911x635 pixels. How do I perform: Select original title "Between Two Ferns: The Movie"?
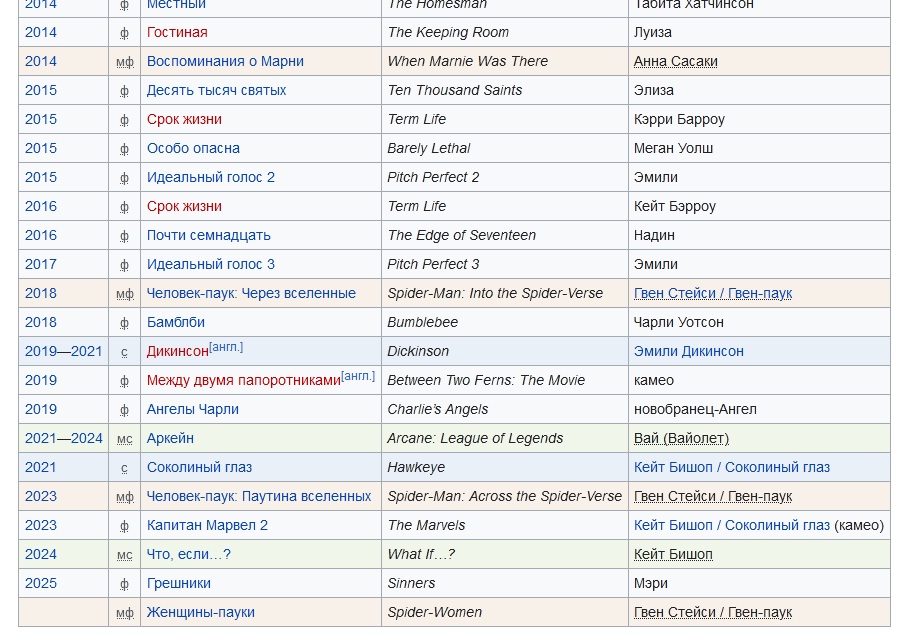click(x=486, y=381)
